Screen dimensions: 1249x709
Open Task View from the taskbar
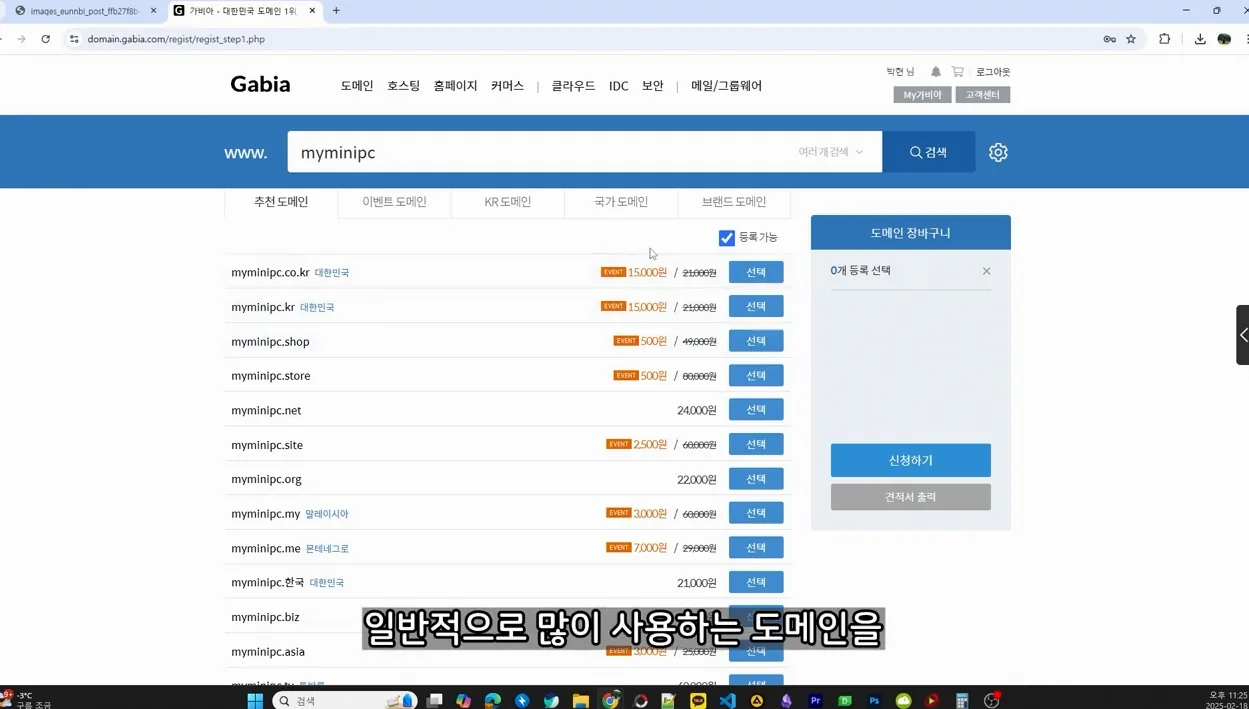point(435,700)
